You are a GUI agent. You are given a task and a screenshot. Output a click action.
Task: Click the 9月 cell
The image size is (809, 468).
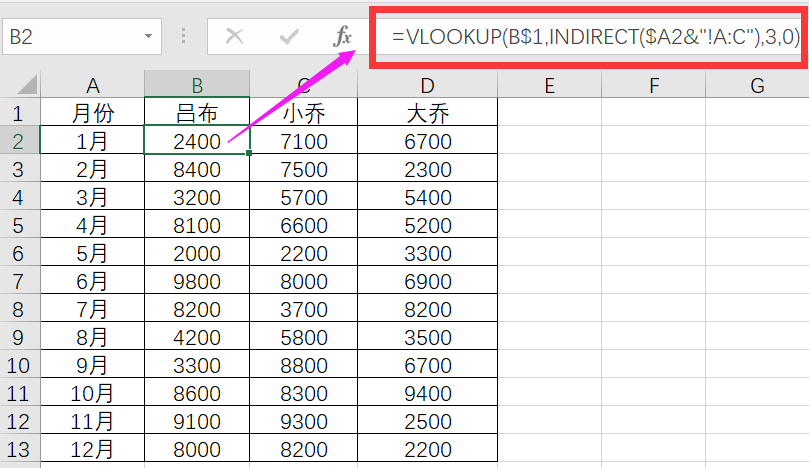(92, 365)
